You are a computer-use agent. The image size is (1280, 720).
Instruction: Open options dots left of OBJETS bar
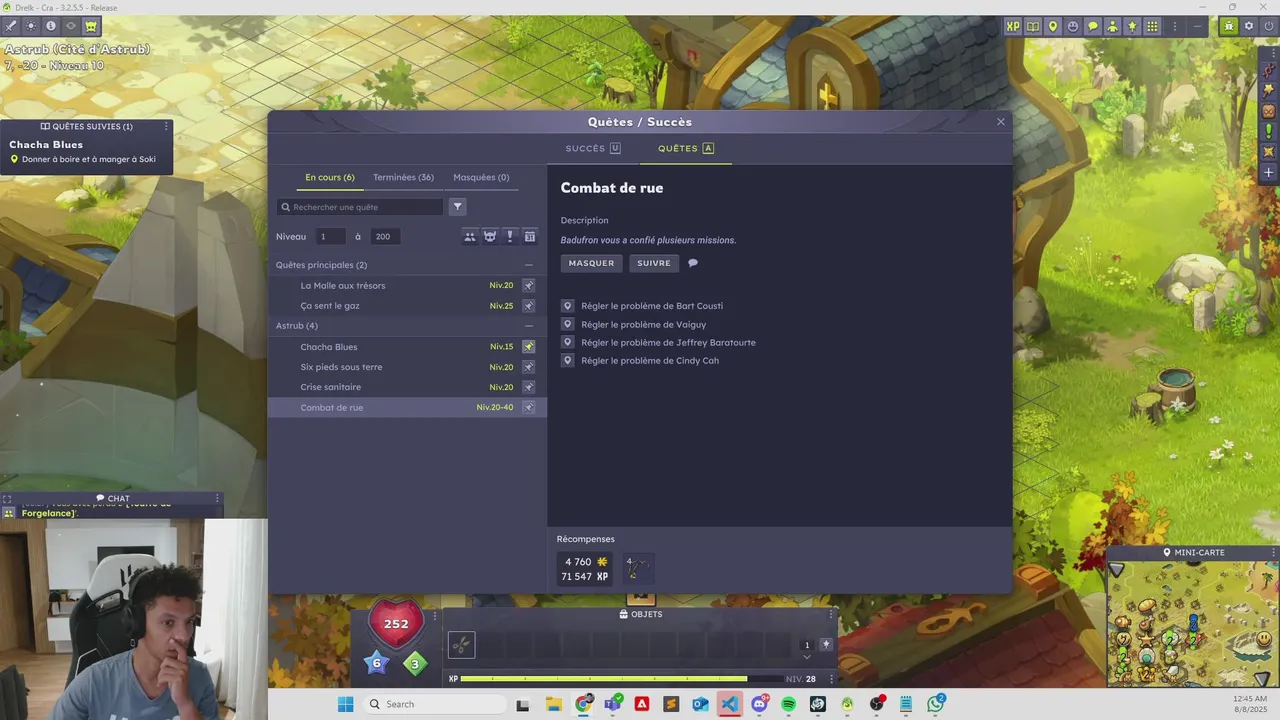coord(435,615)
